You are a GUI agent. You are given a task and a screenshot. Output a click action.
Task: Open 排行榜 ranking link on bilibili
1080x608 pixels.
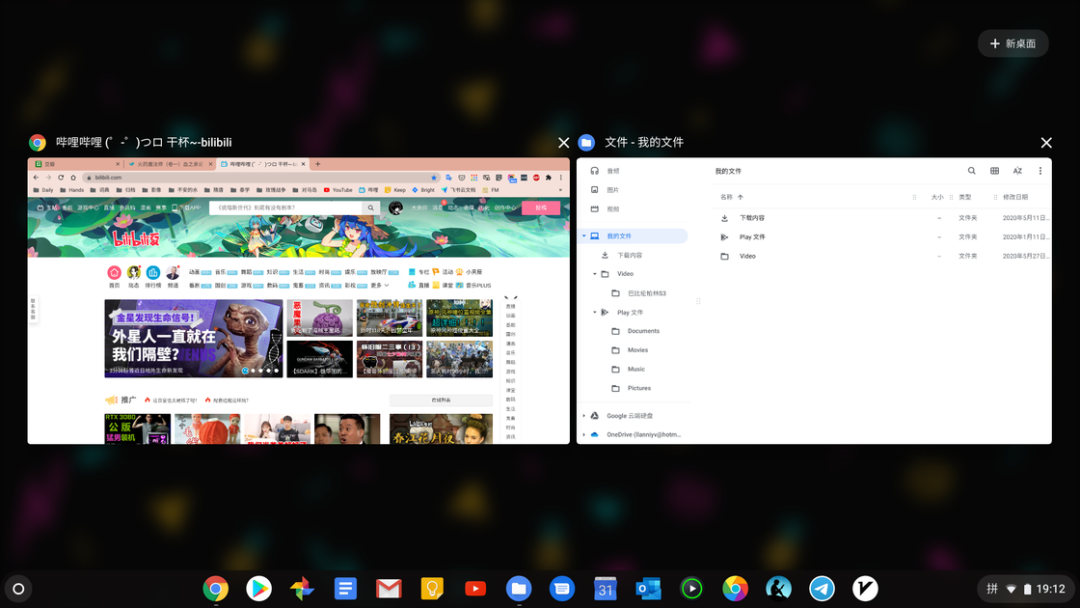coord(153,277)
